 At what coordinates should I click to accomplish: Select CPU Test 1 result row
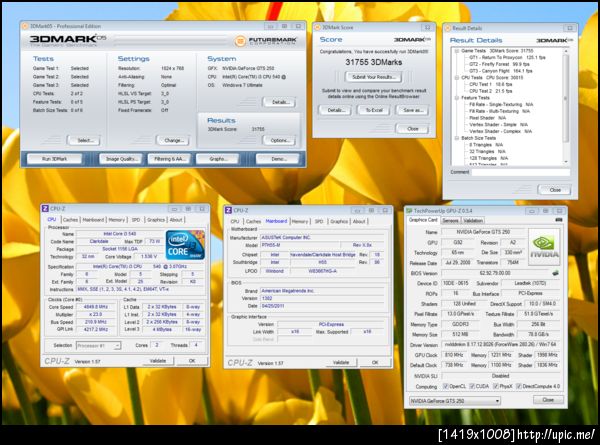coord(490,84)
